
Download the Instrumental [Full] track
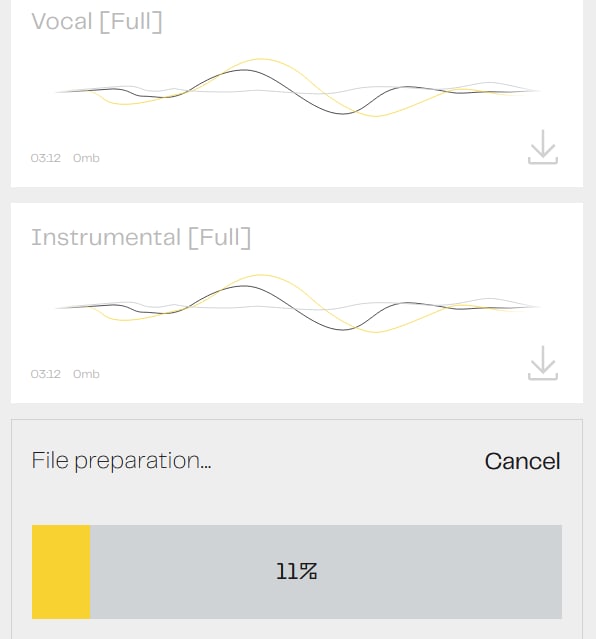(543, 363)
